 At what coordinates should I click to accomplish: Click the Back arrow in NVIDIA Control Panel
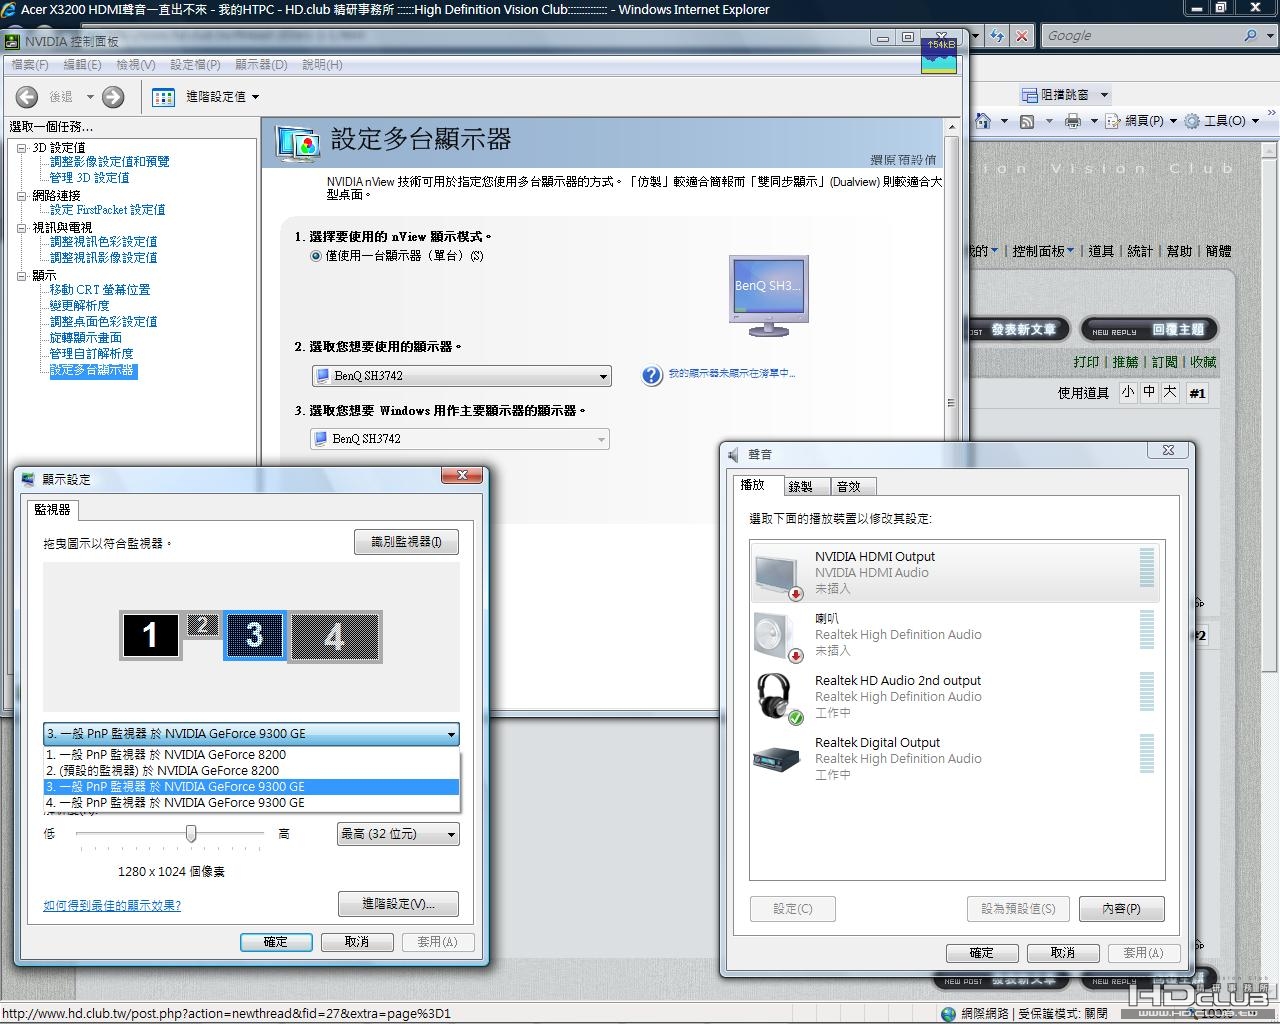(x=27, y=97)
